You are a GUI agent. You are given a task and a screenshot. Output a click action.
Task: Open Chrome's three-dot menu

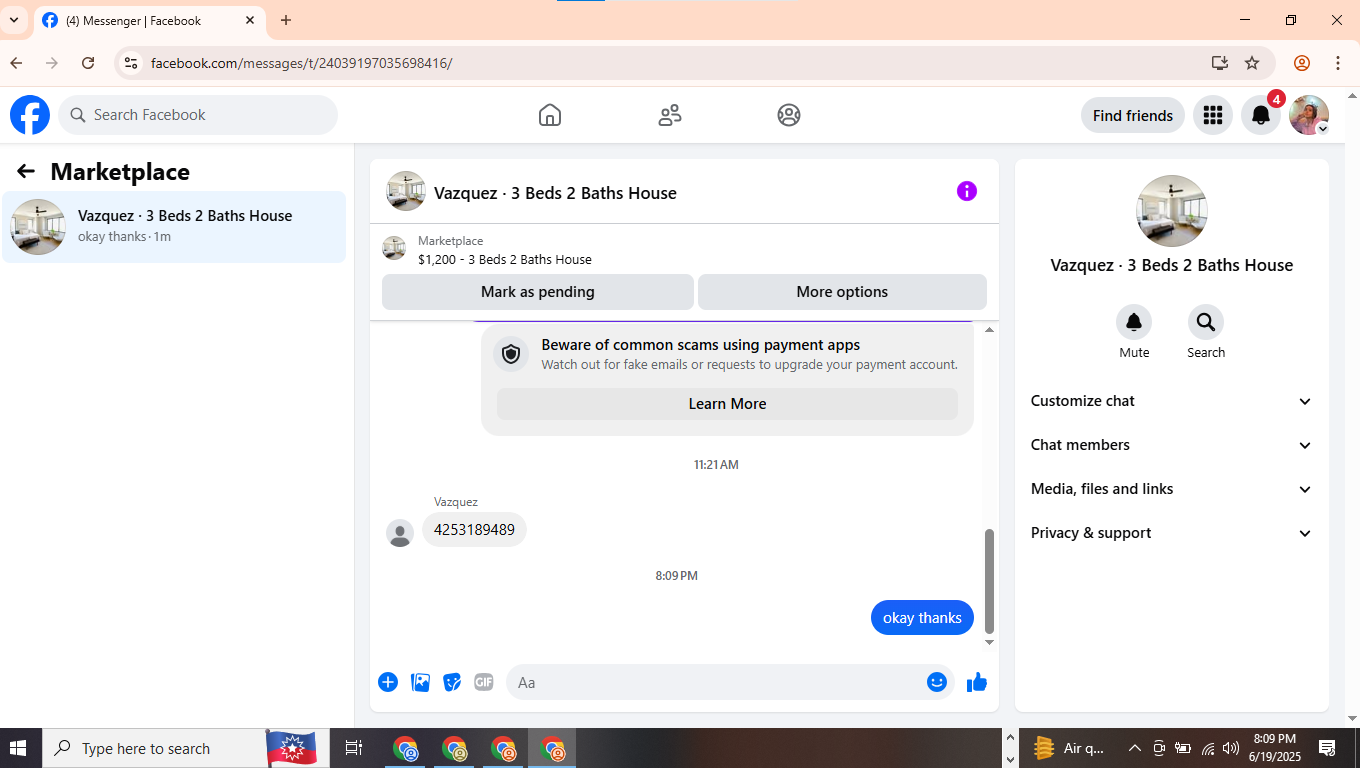pyautogui.click(x=1338, y=63)
